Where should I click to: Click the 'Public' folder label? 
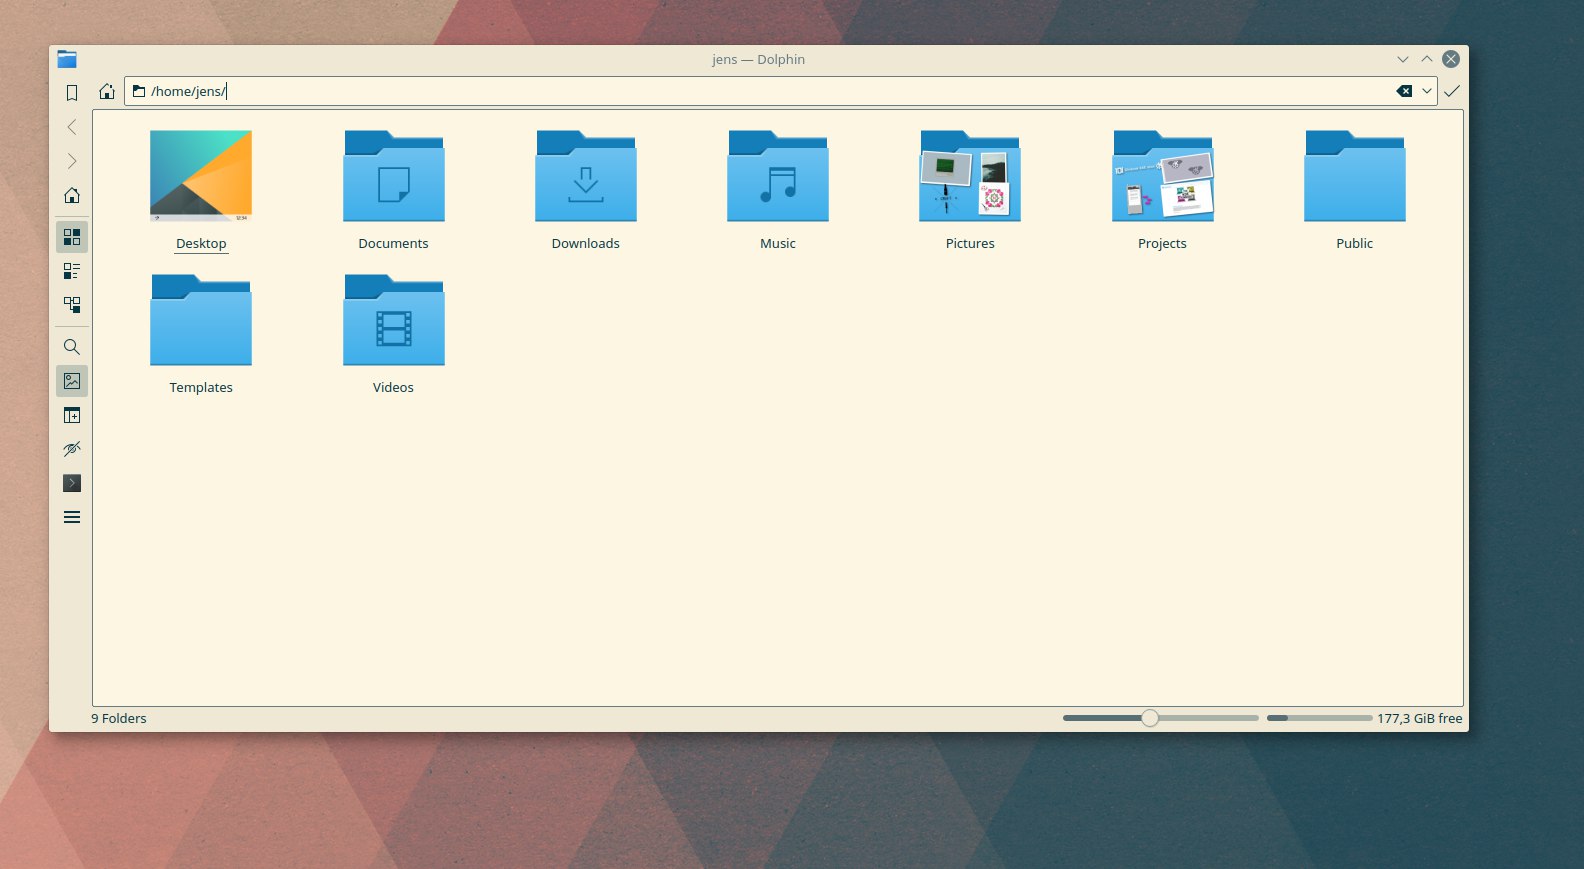[1355, 243]
